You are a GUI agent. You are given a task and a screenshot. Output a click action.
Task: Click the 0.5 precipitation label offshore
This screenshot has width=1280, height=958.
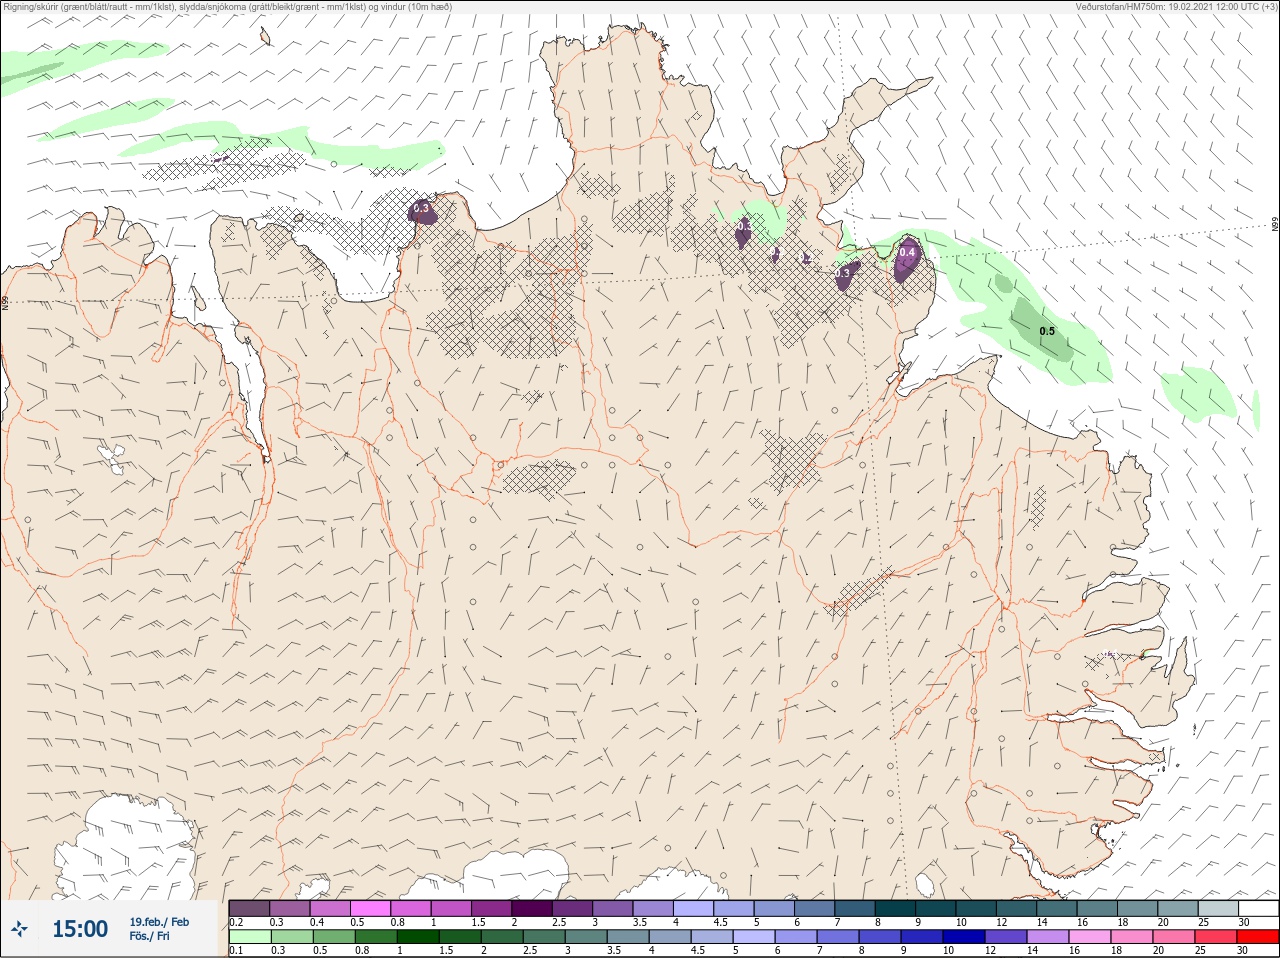point(1047,331)
